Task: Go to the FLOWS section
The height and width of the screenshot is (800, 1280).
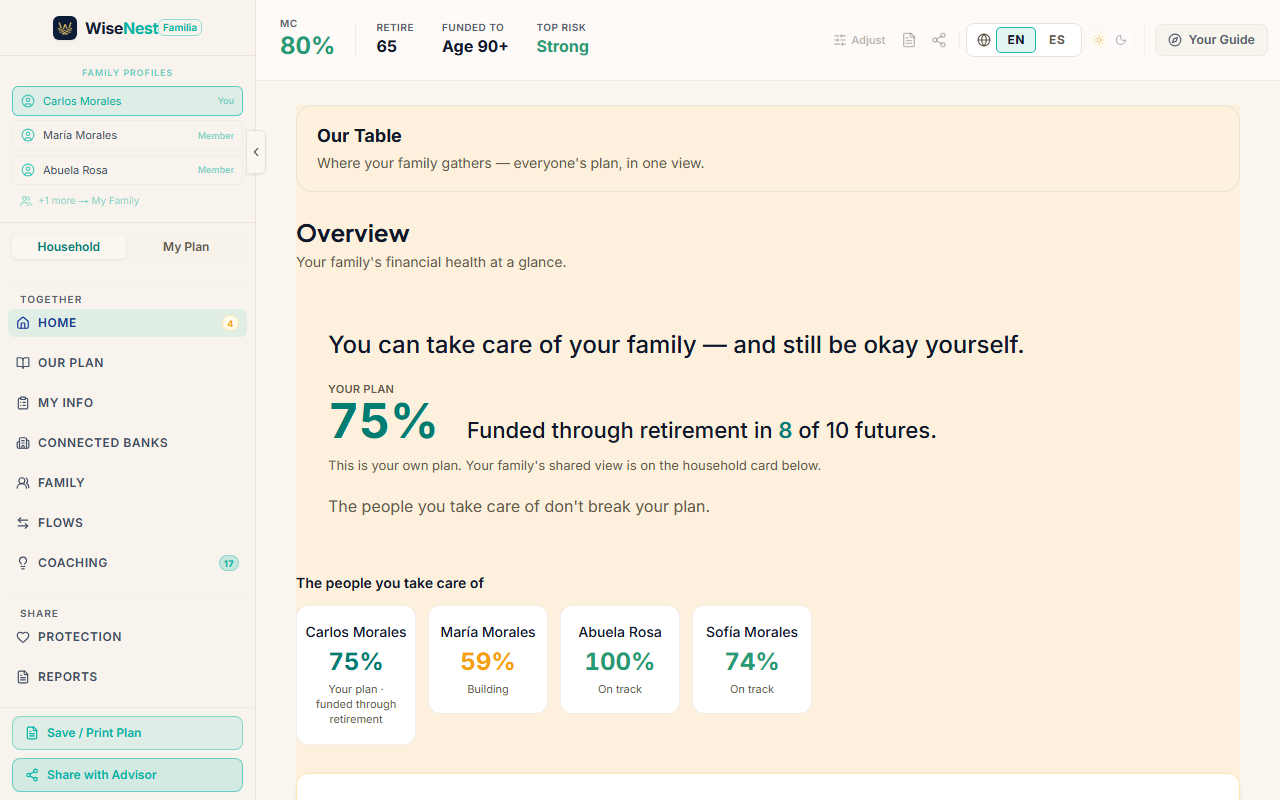Action: [x=127, y=523]
